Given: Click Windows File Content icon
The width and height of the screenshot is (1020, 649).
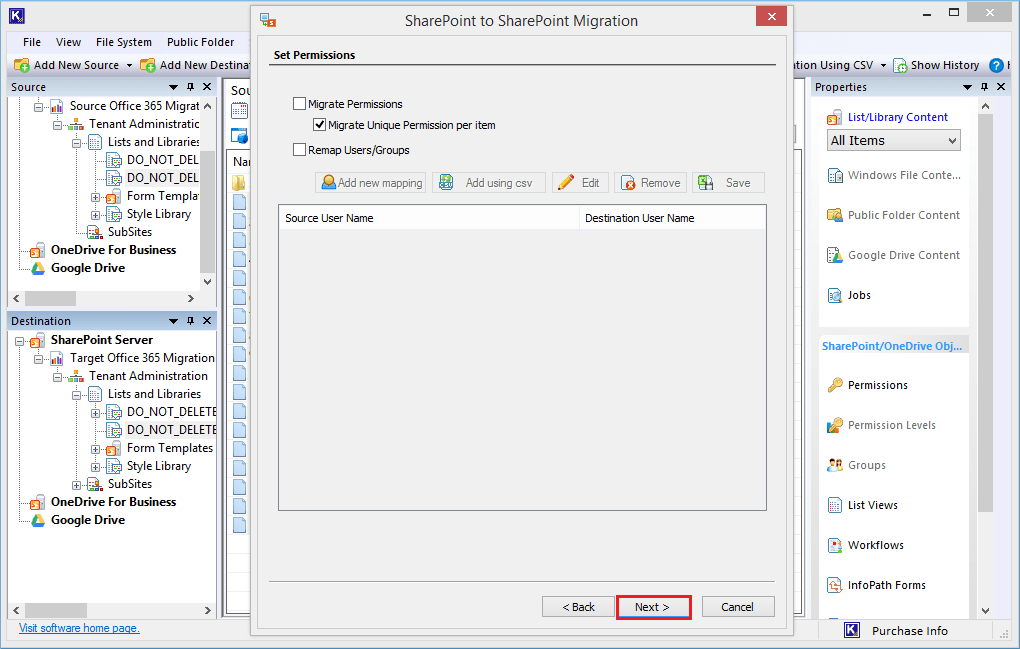Looking at the screenshot, I should click(x=835, y=175).
